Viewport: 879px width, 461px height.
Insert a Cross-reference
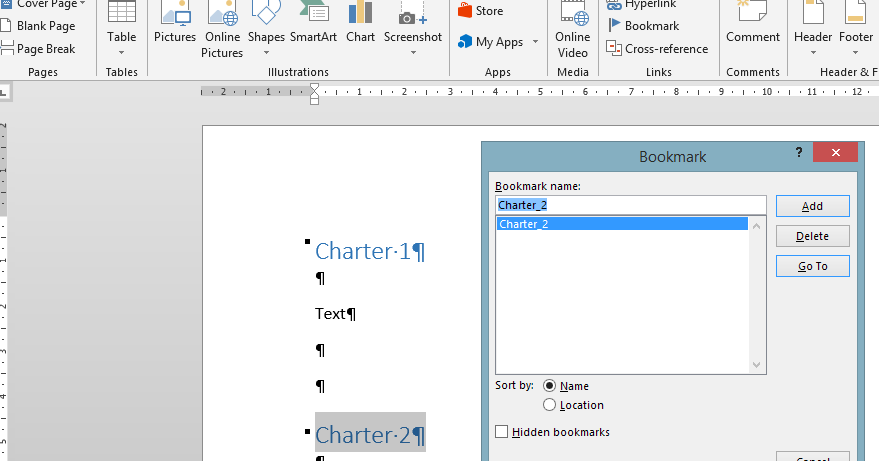tap(657, 49)
